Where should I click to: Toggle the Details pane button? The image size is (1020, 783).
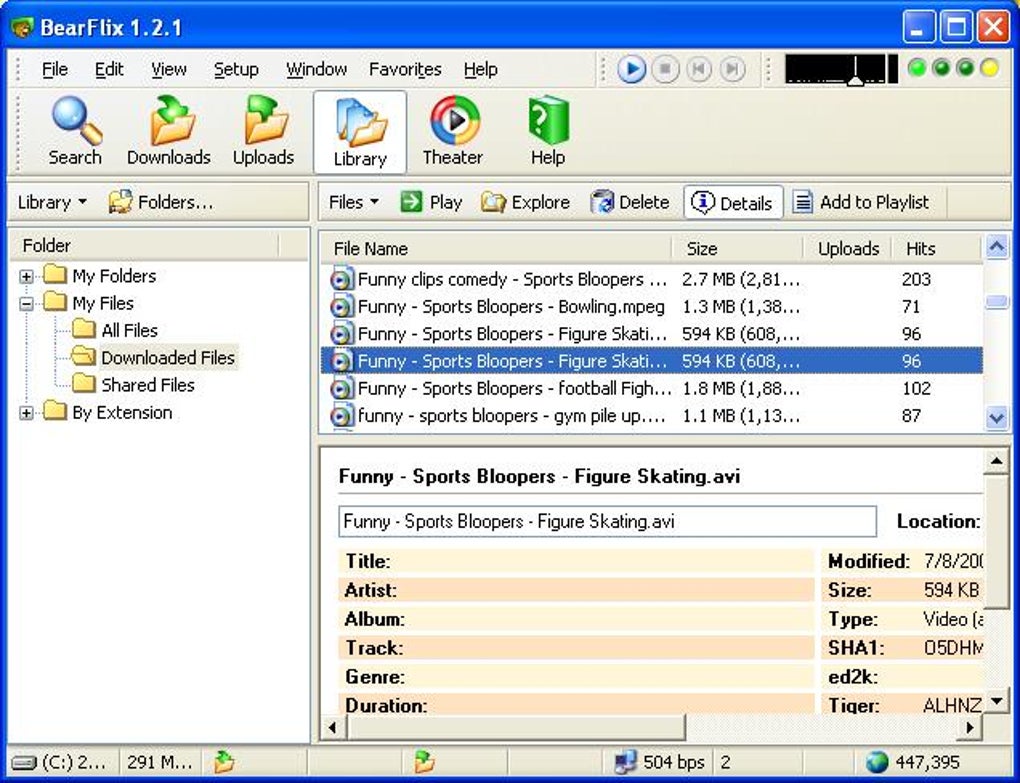(x=733, y=203)
